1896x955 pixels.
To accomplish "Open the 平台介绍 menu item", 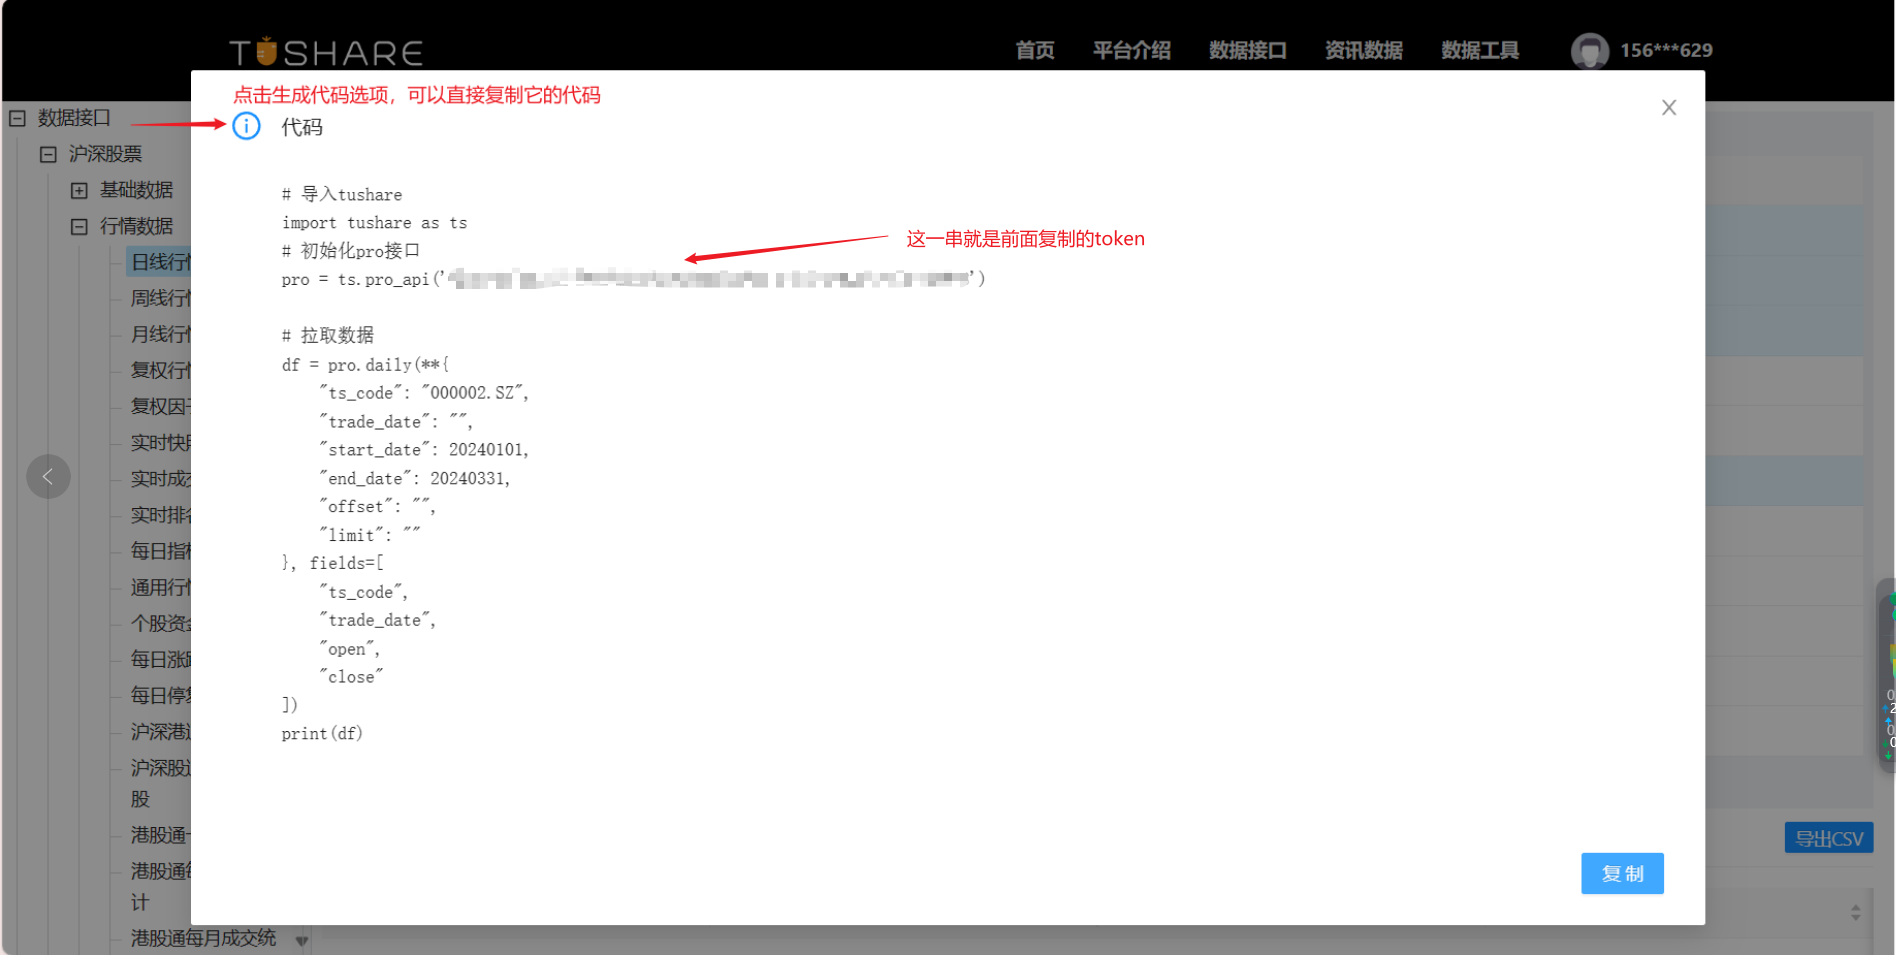I will tap(1131, 50).
